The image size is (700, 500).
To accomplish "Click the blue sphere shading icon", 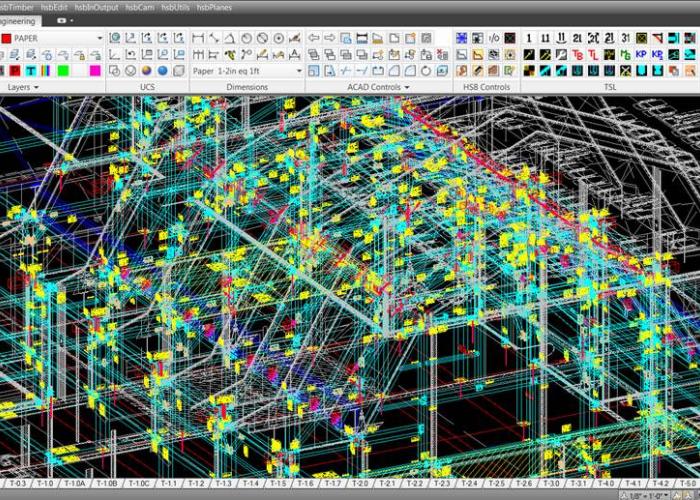I will click(162, 71).
